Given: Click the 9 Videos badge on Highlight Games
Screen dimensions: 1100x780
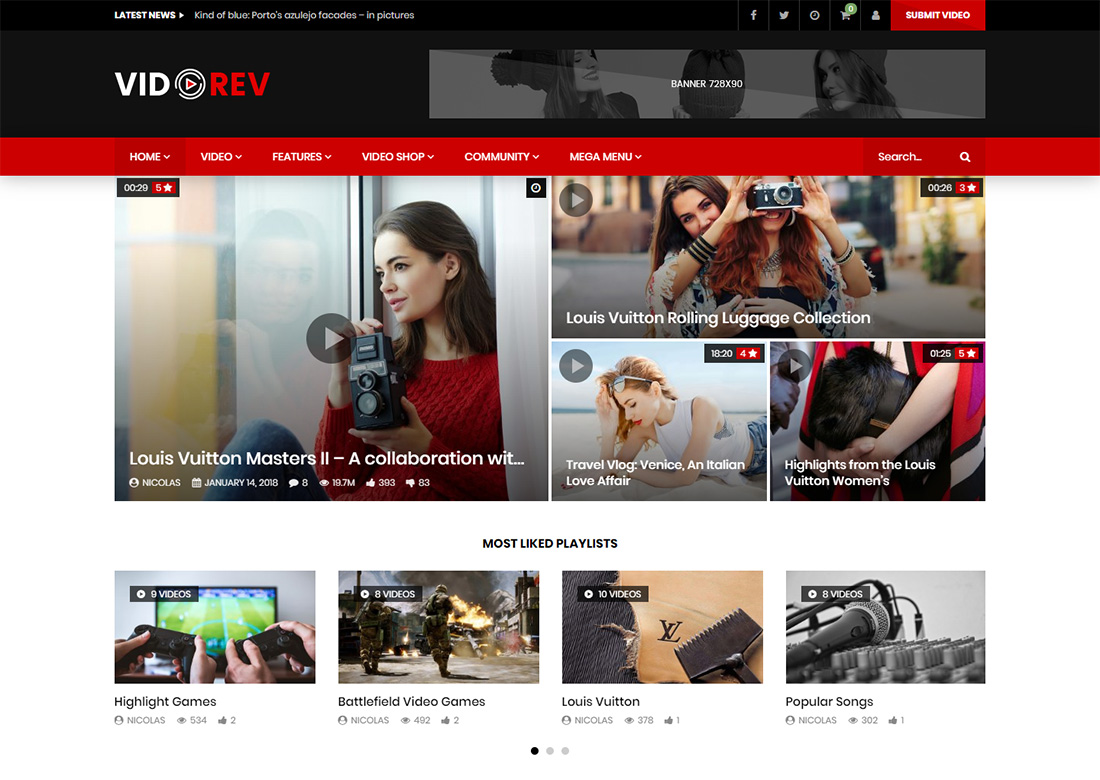Looking at the screenshot, I should coord(164,594).
